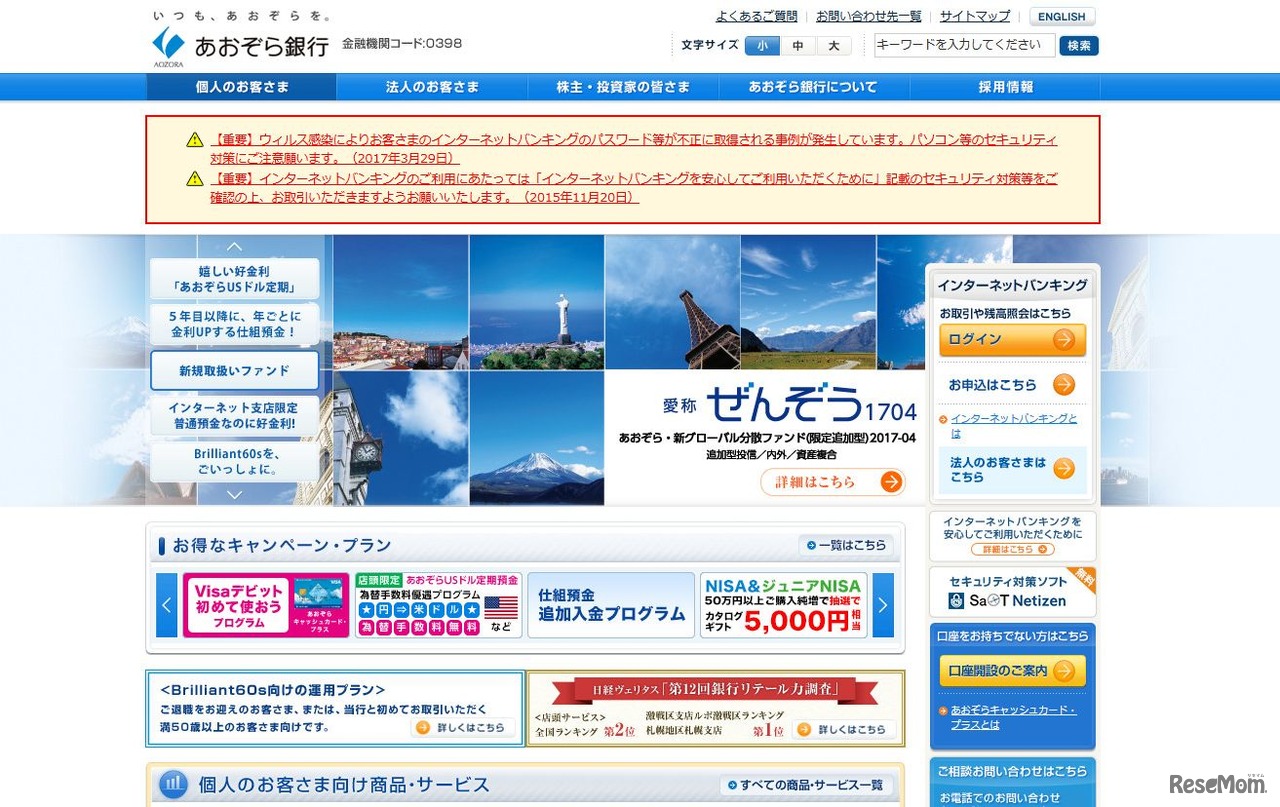Click the warning icon beside the 2017年3月29日 notice
Screen dimensions: 1280x807
click(195, 140)
